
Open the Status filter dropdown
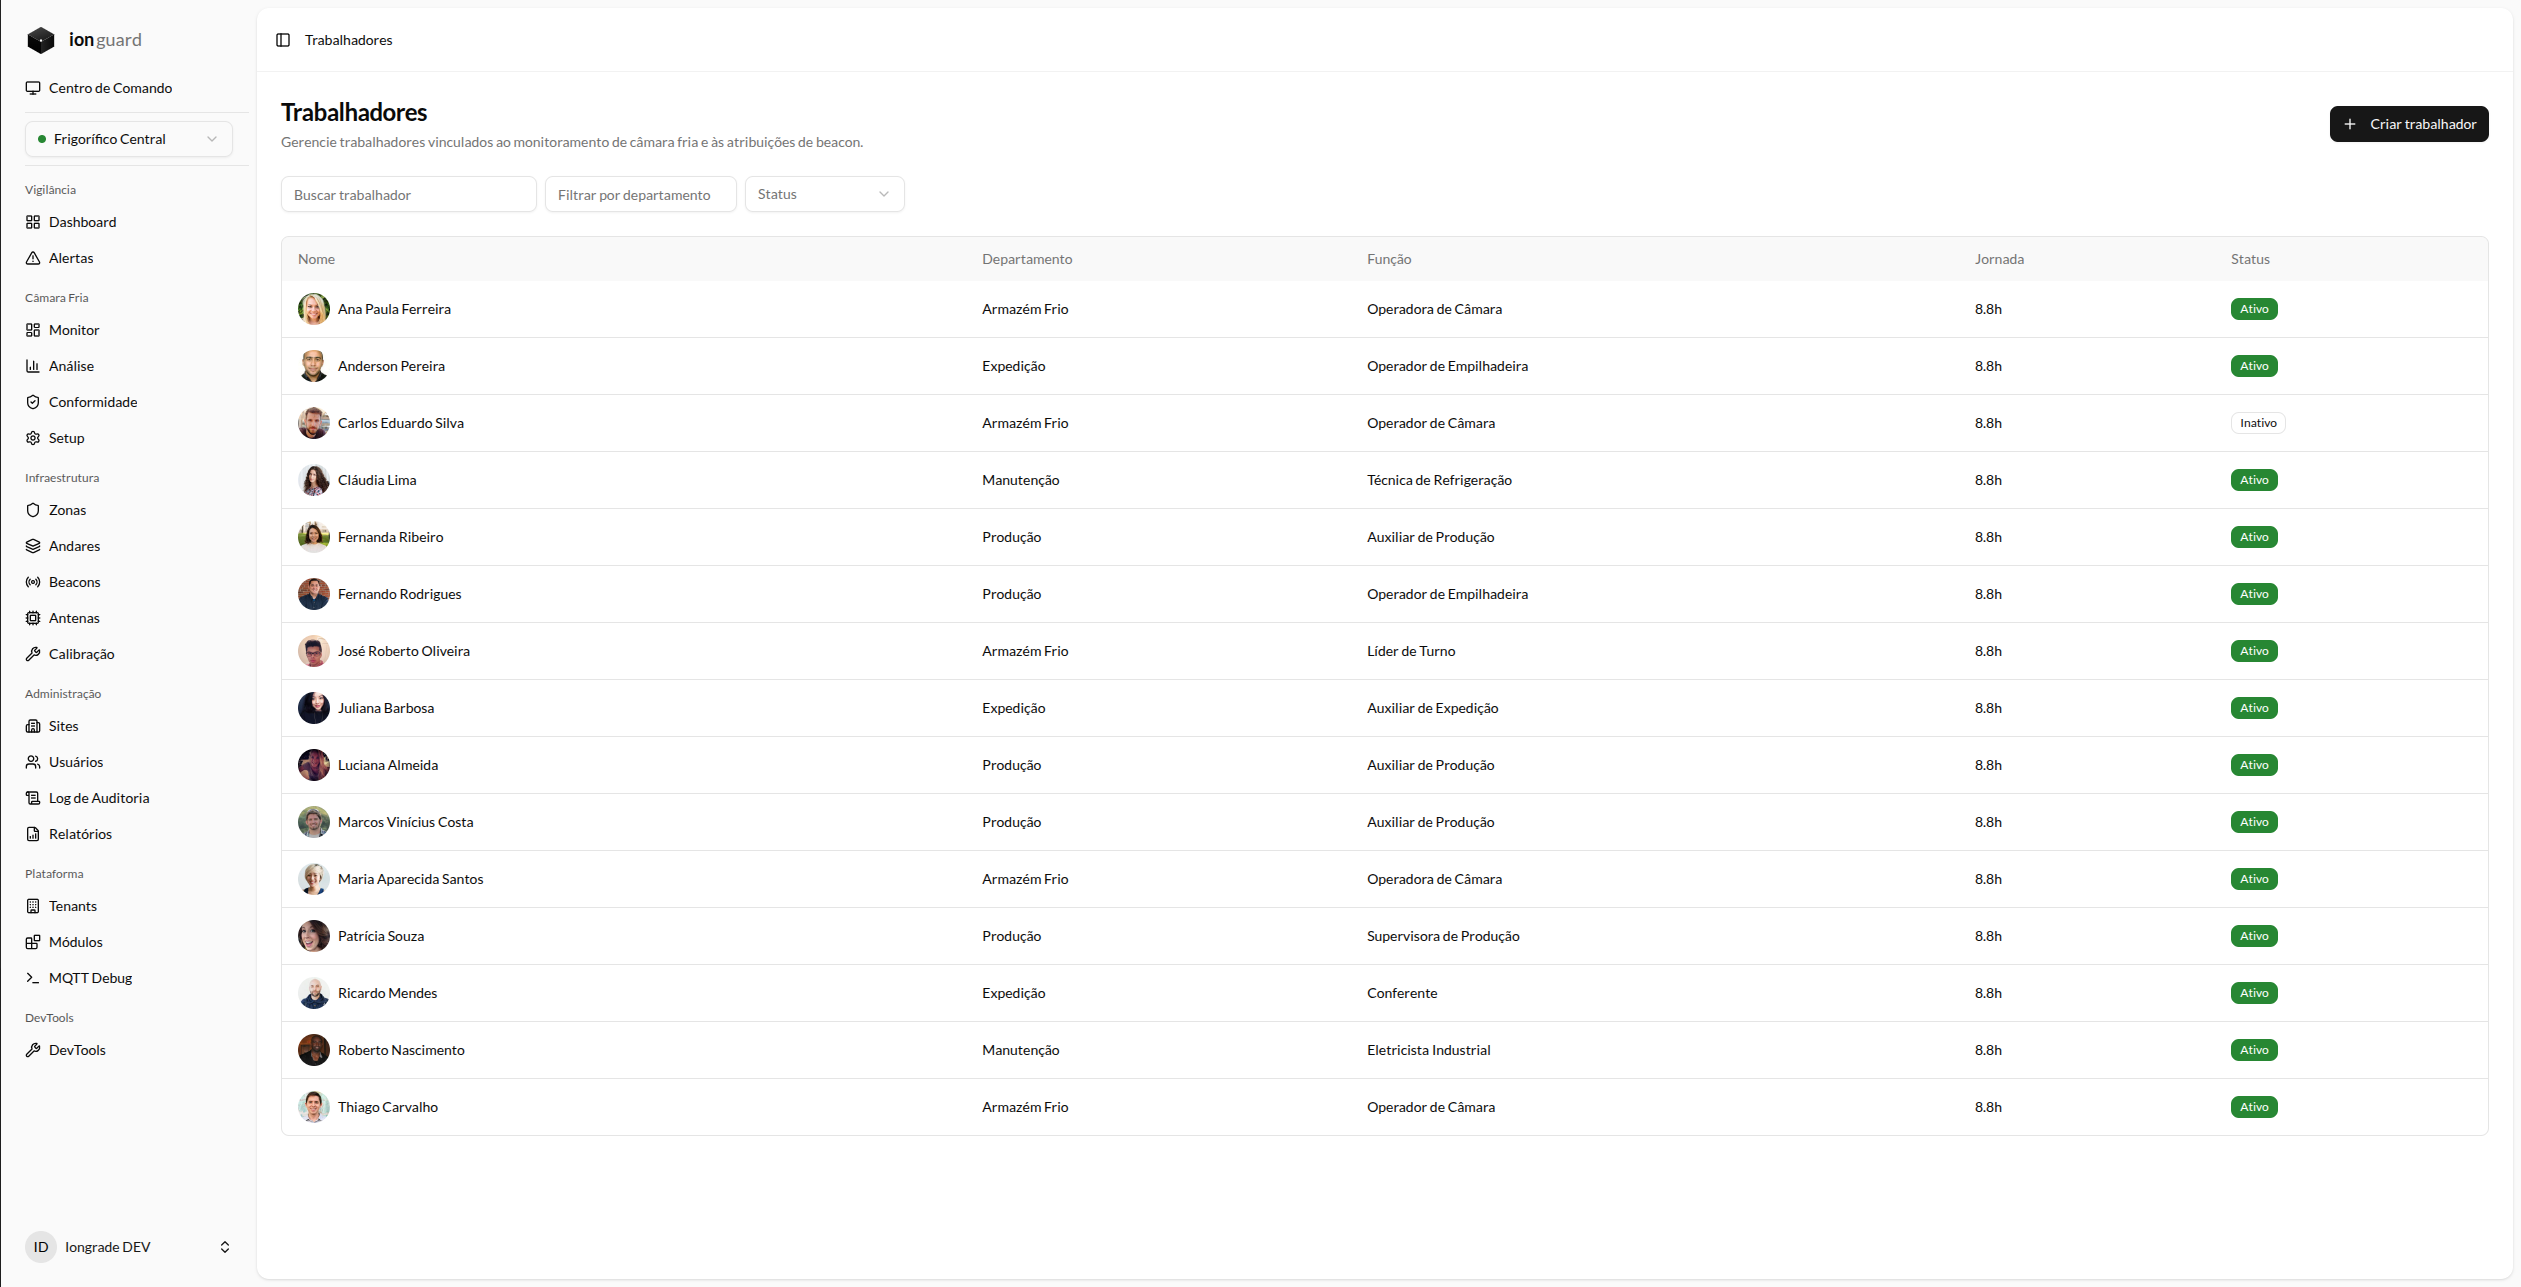[824, 194]
